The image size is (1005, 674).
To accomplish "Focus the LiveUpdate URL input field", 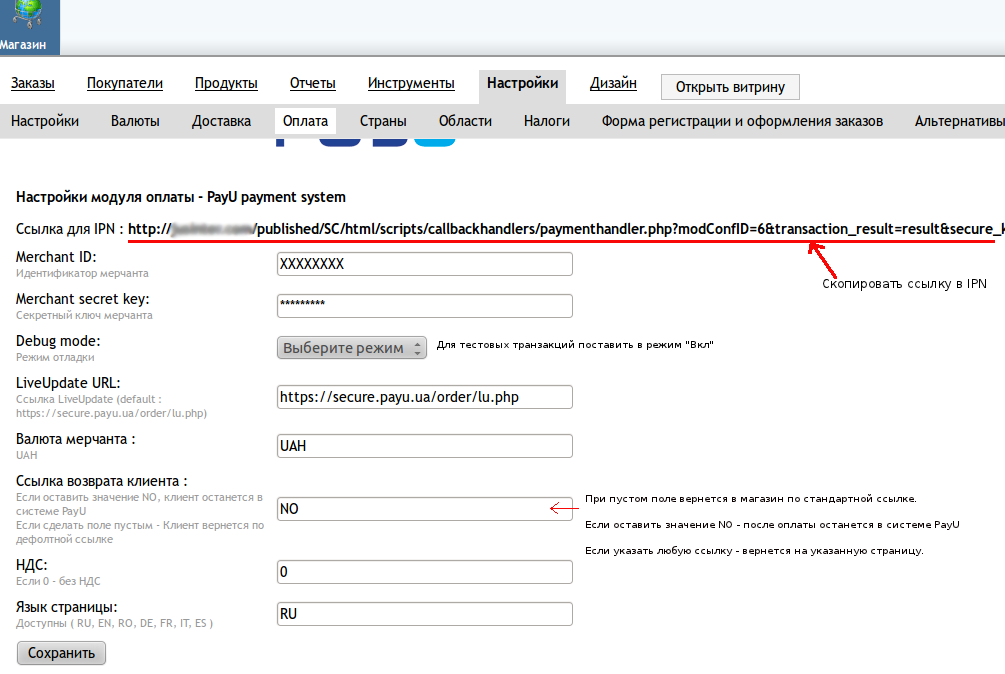I will tap(424, 397).
